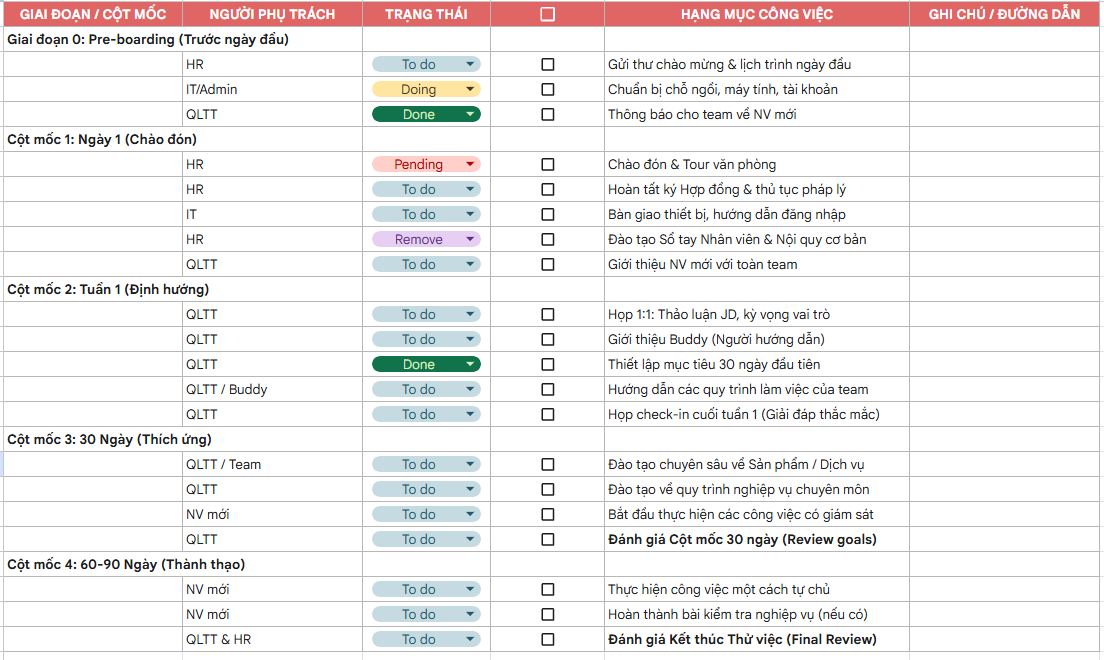The height and width of the screenshot is (660, 1104).
Task: Open "Done" dropdown for "Thiết lập mục tiêu 30 ngày"
Action: 470,364
